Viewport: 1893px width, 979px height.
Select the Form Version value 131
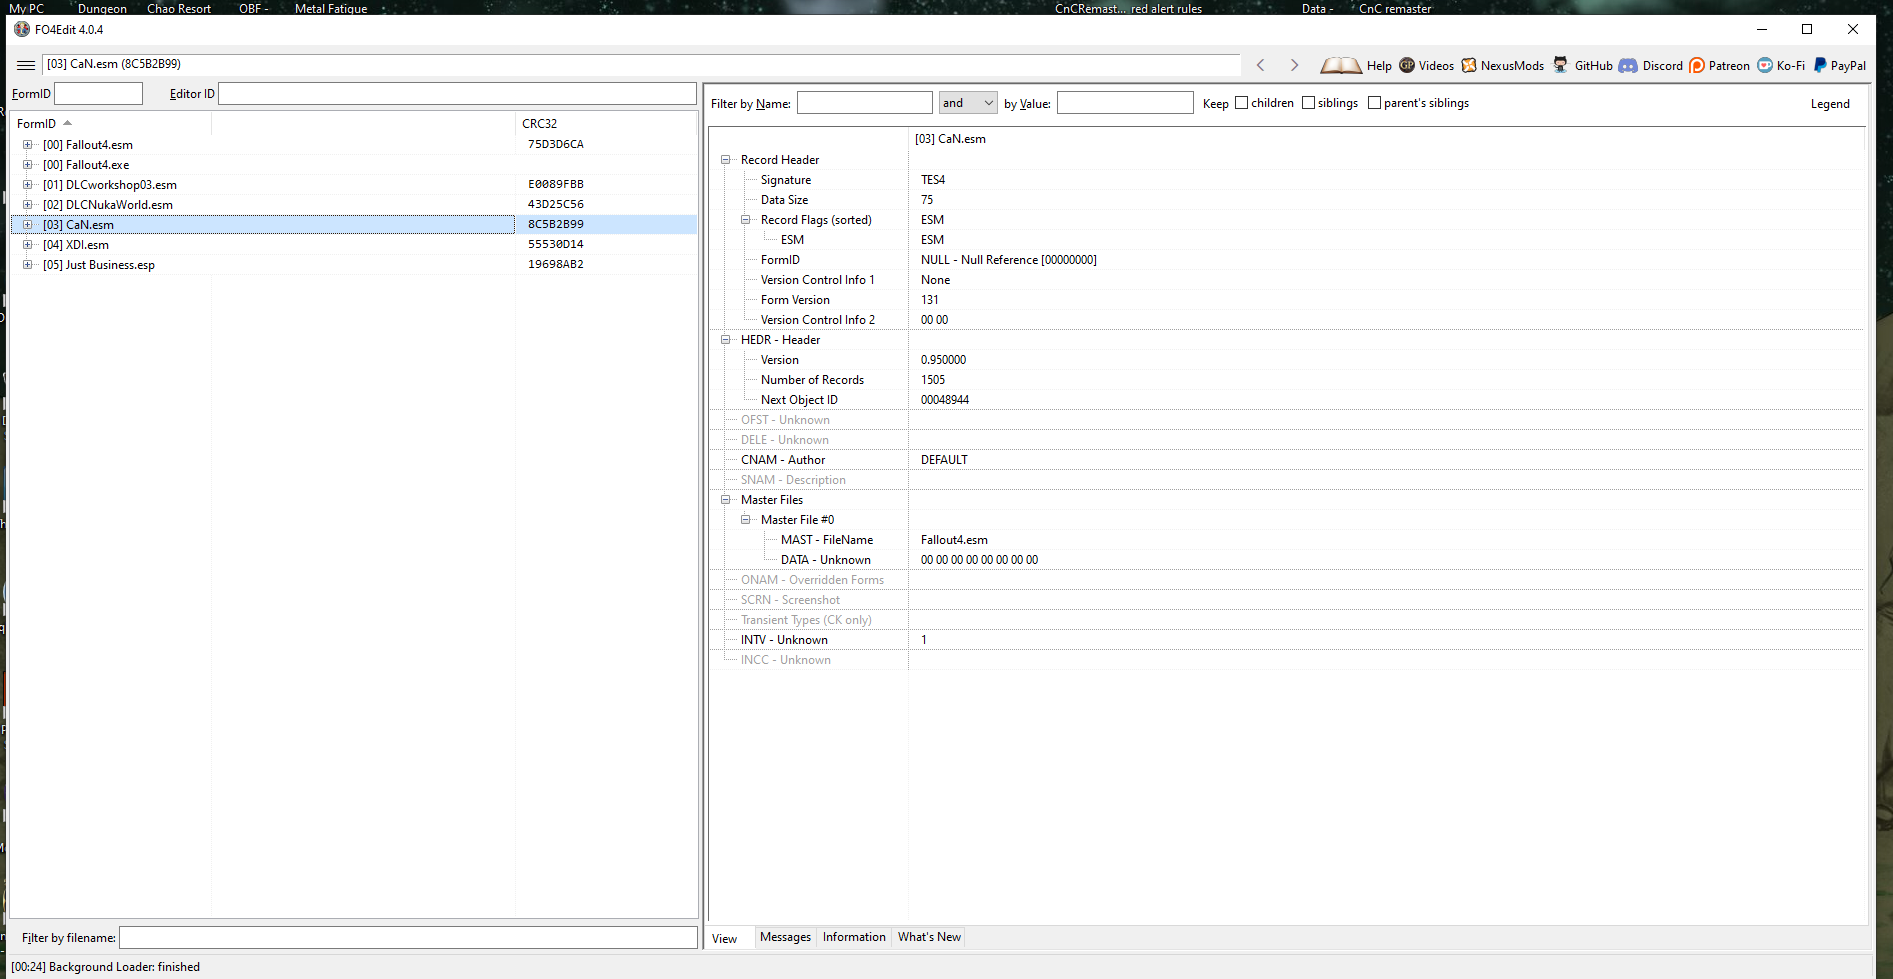click(930, 300)
